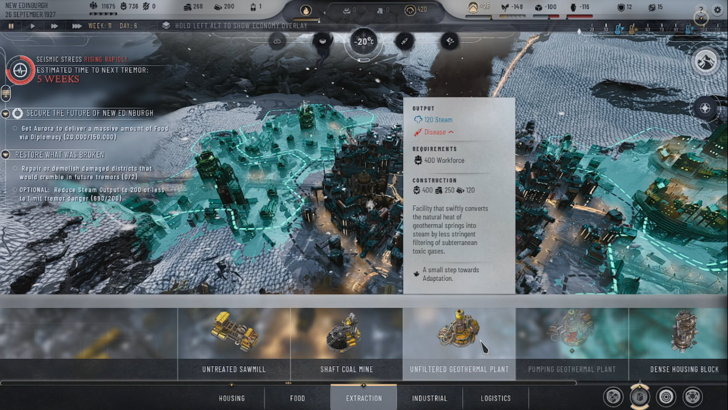Click the highlighted buildings mode button
This screenshot has width=728, height=410.
tap(639, 396)
